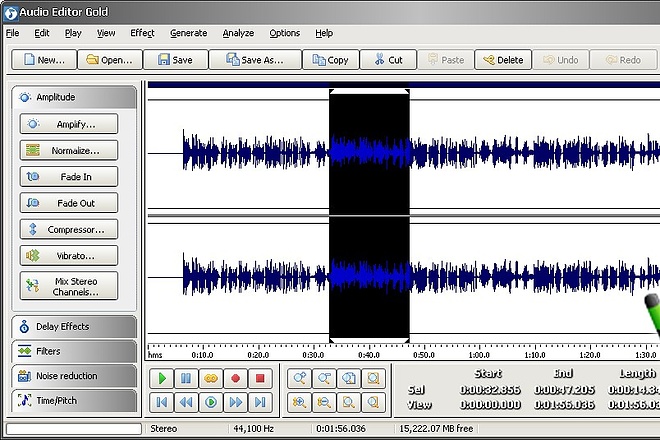Image resolution: width=660 pixels, height=440 pixels.
Task: Zoom out vertically with the arrows-minus magnifier
Action: tap(324, 402)
